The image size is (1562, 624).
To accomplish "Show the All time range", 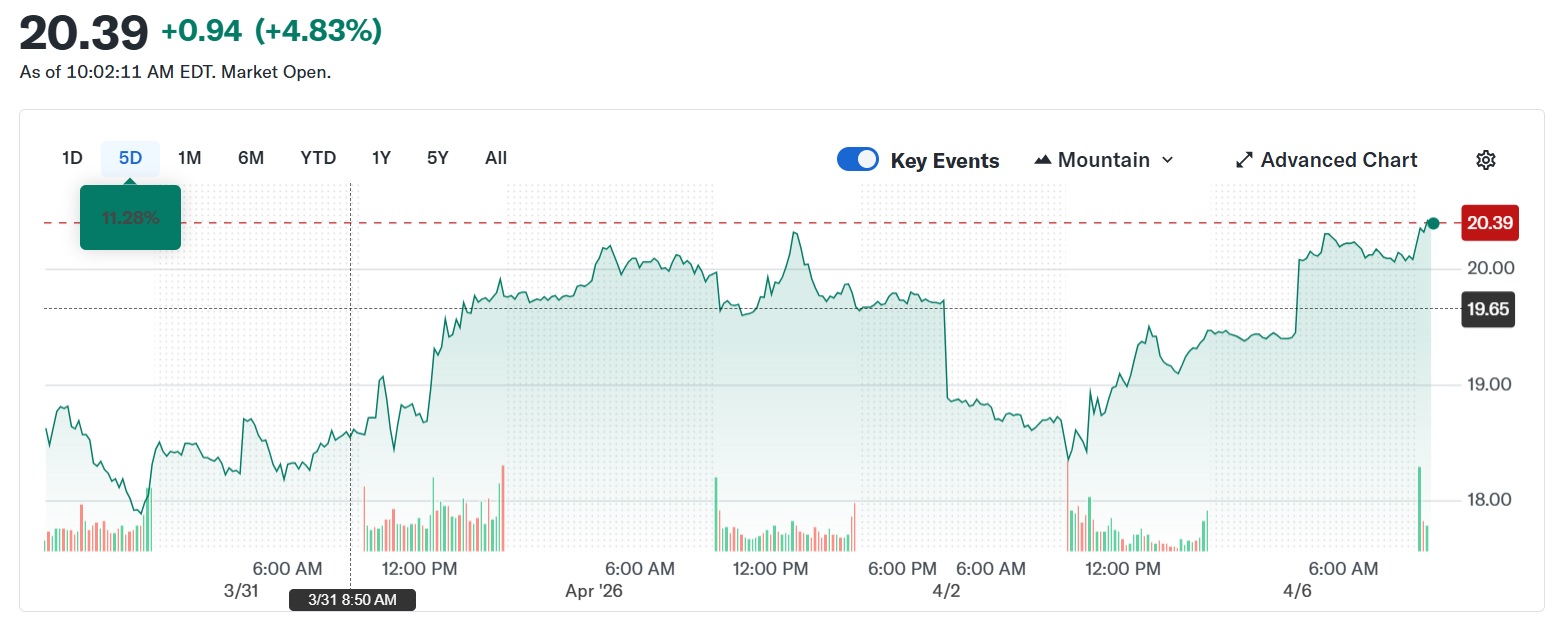I will tap(496, 158).
